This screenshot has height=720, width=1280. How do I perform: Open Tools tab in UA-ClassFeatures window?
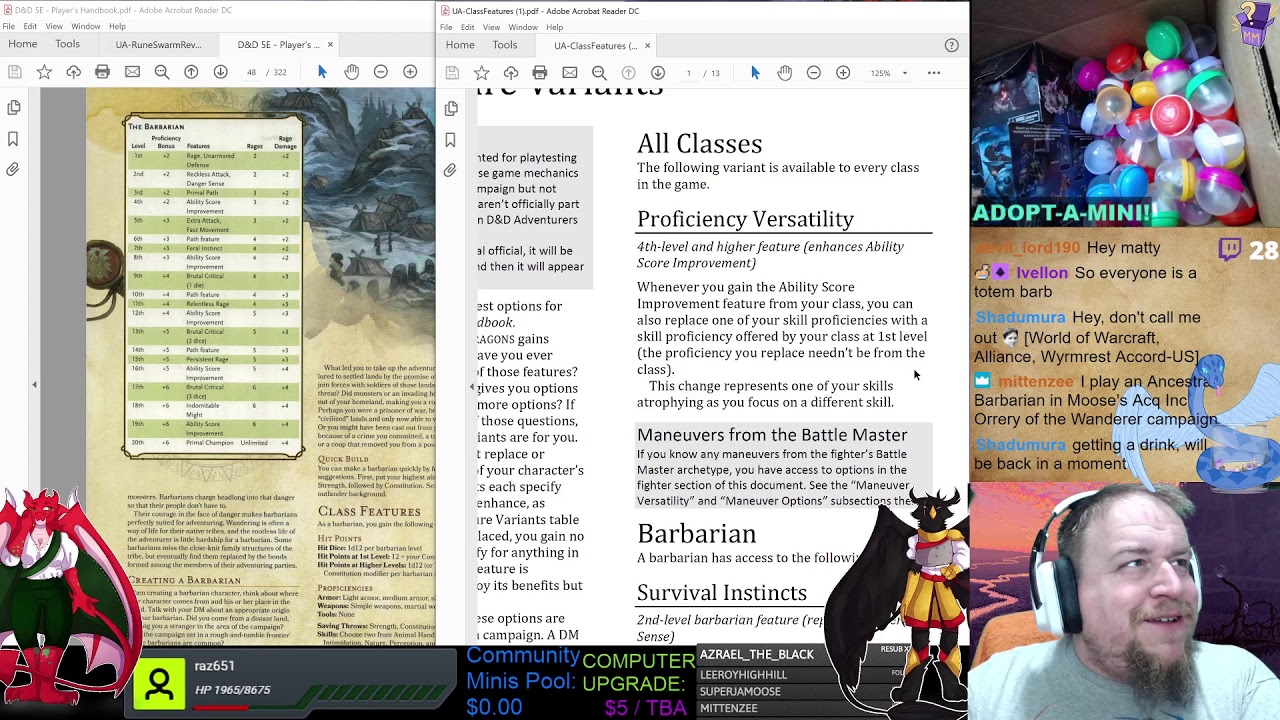pos(505,45)
